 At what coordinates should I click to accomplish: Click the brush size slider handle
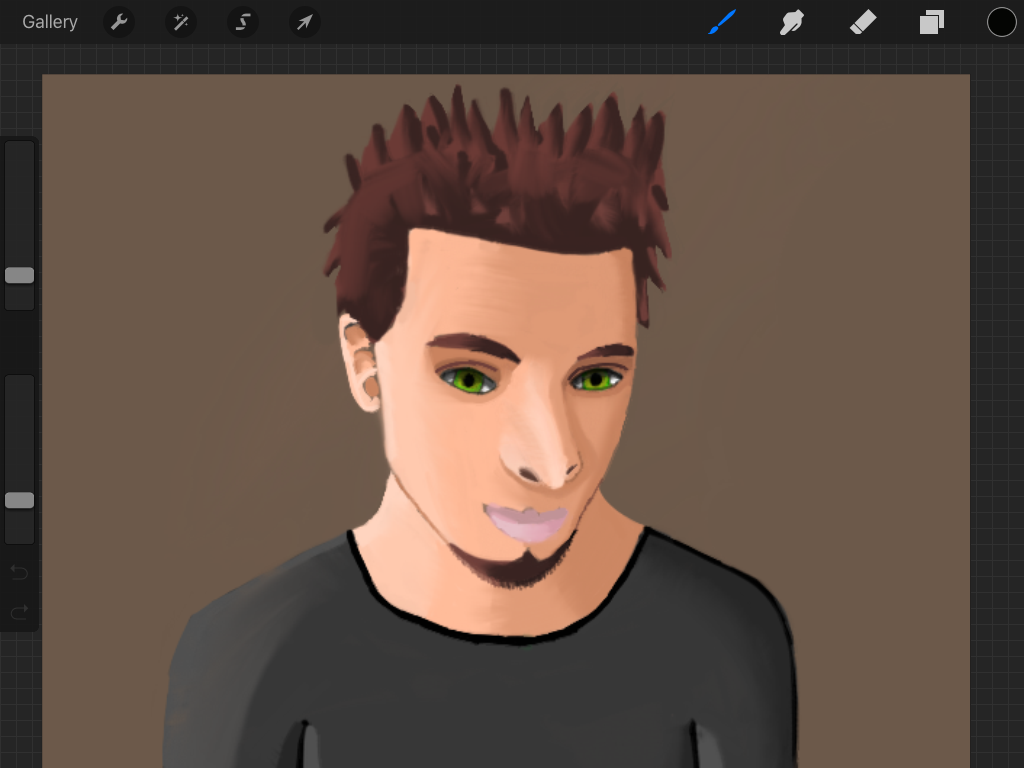point(20,276)
